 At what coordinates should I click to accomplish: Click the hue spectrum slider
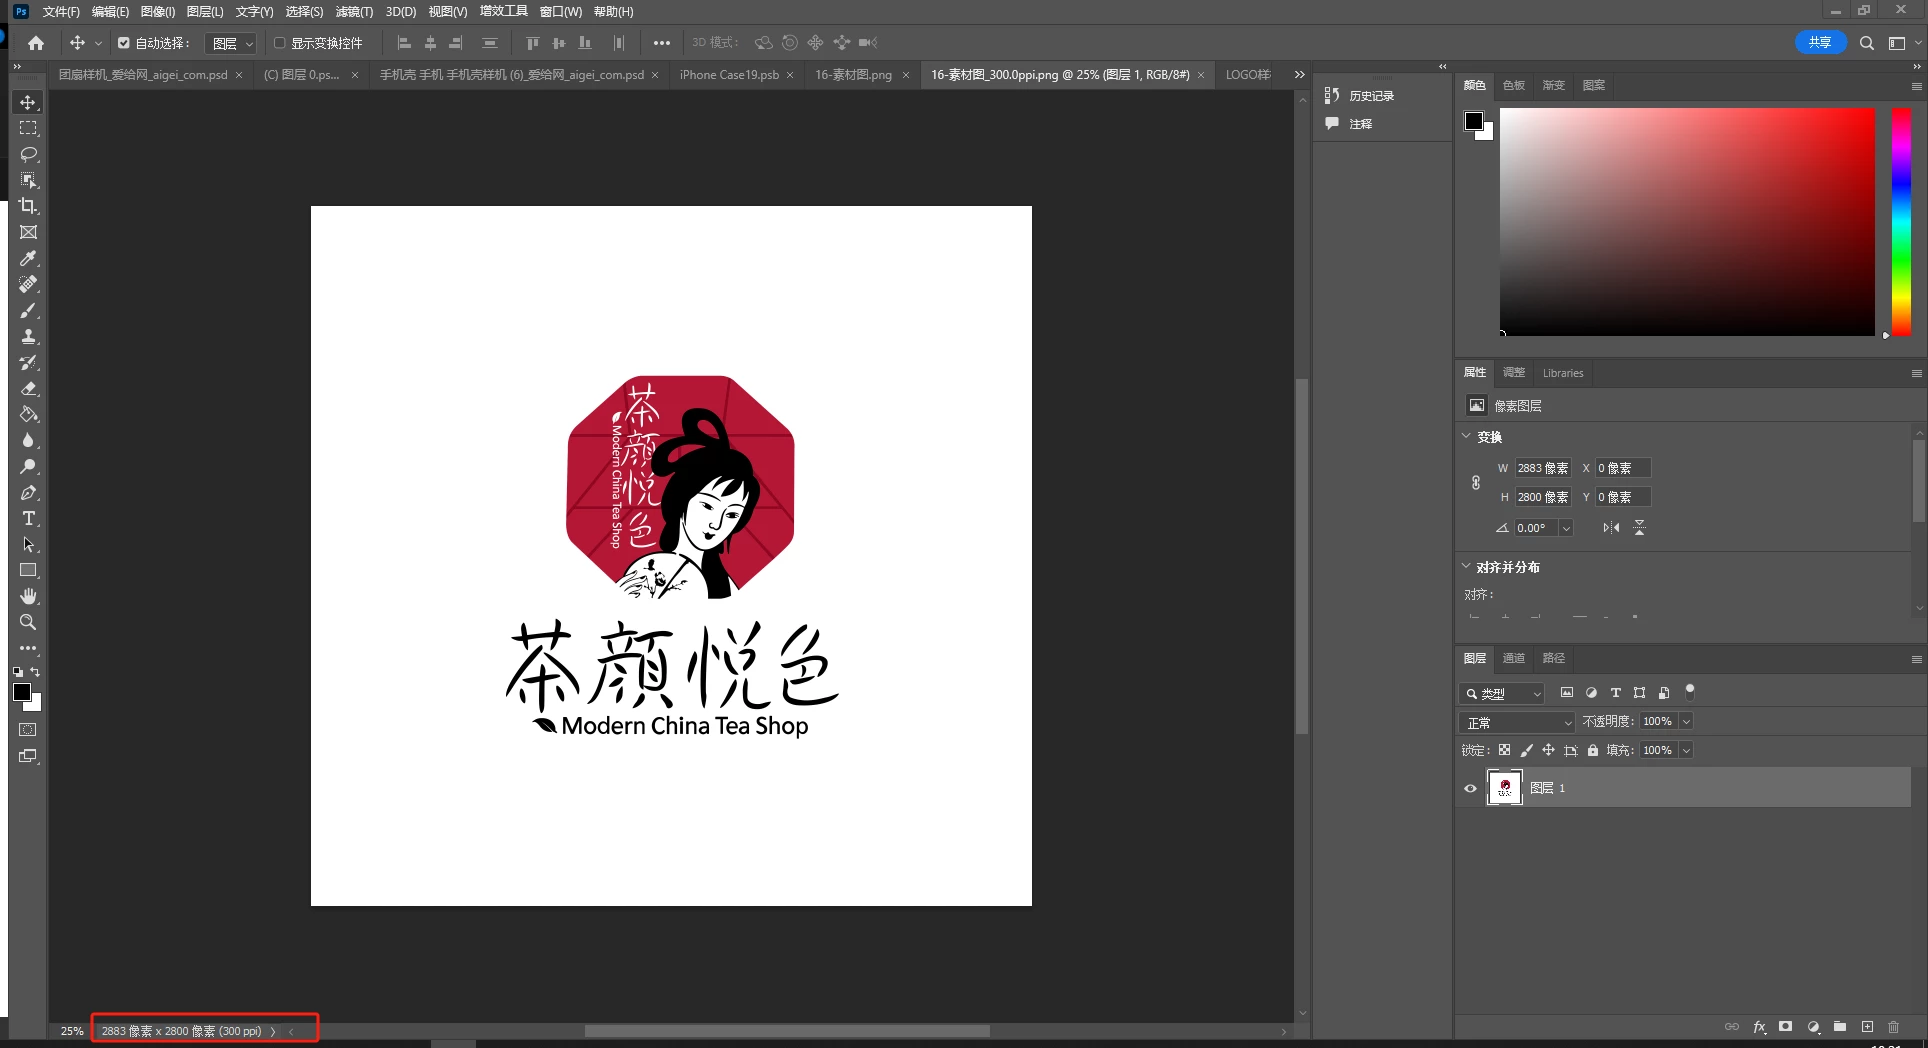(1901, 222)
